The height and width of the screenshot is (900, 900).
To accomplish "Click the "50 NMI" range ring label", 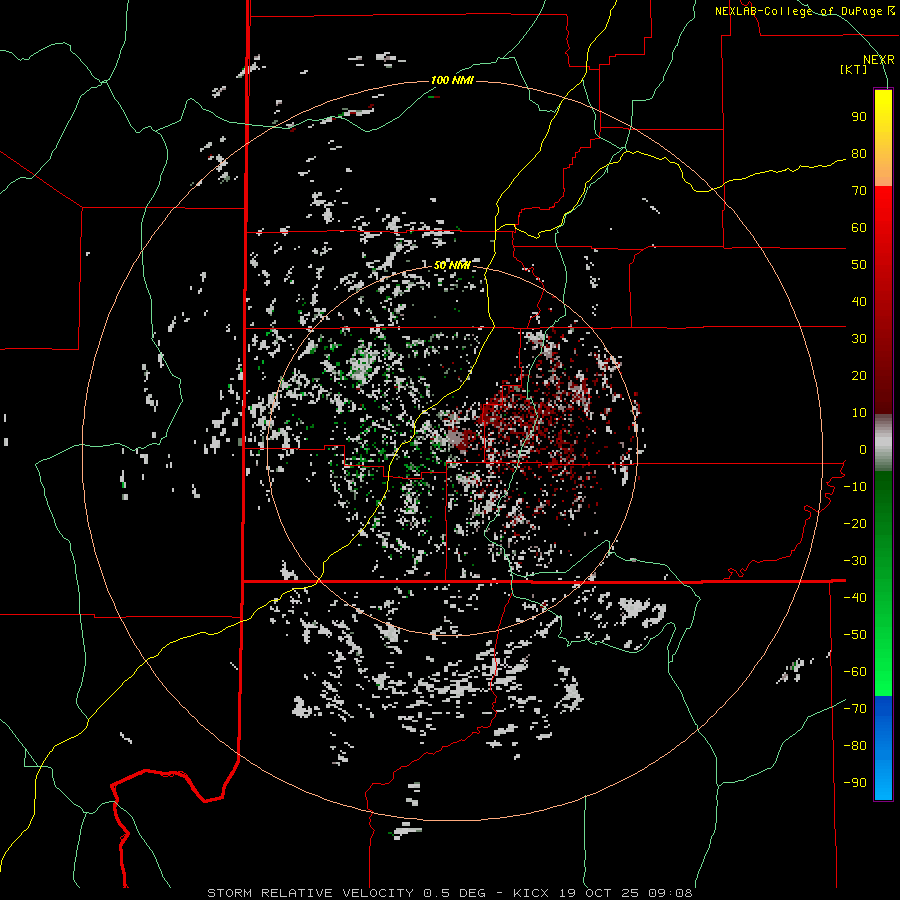I will (x=452, y=265).
